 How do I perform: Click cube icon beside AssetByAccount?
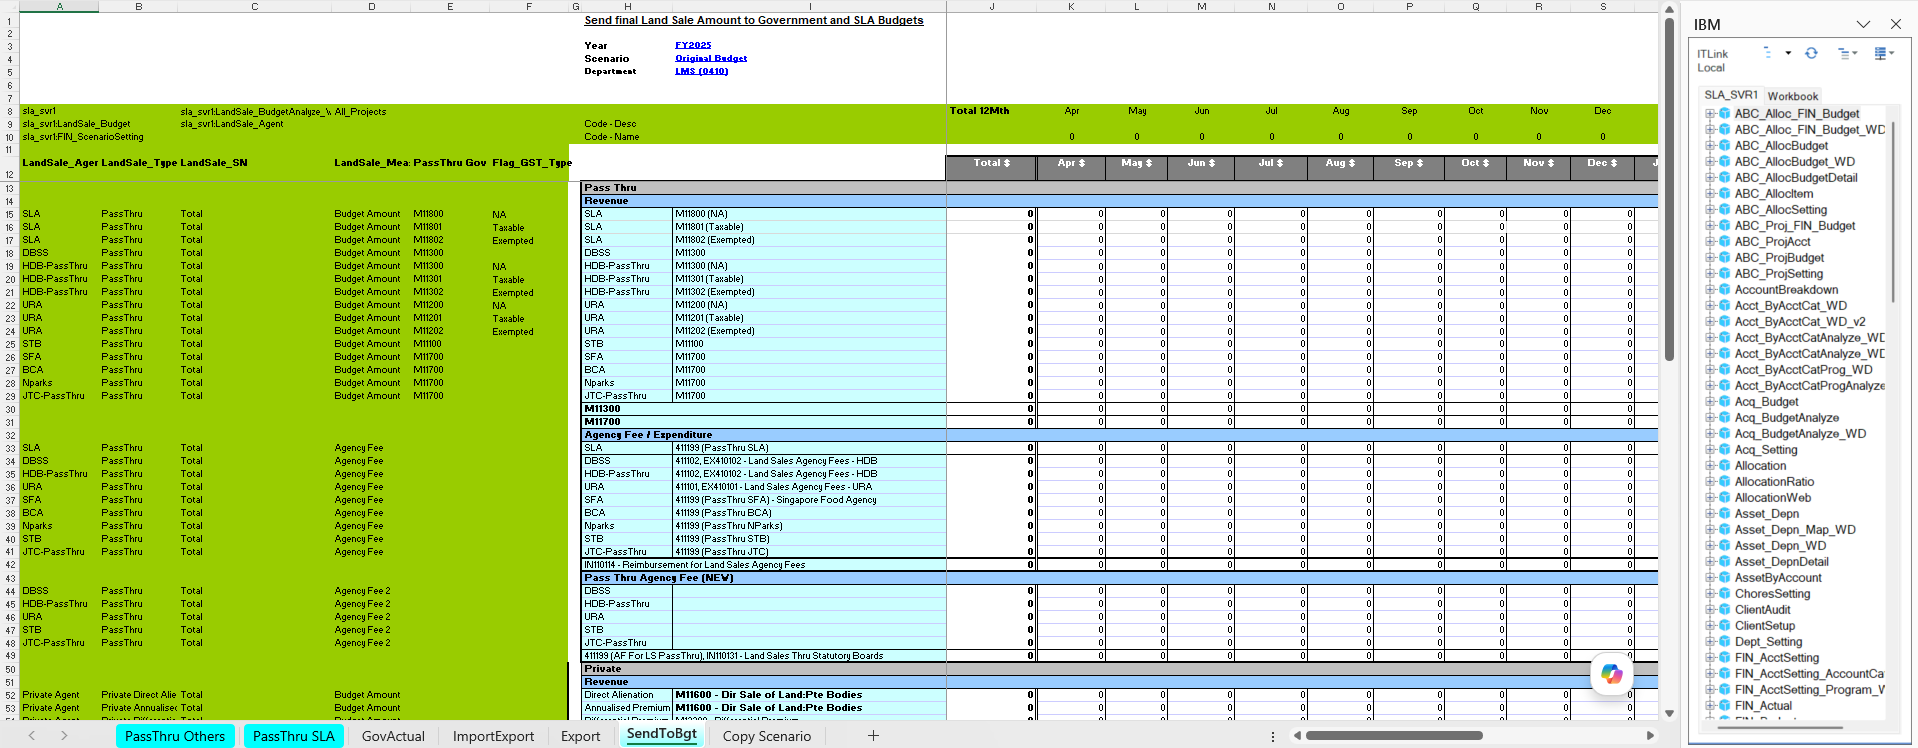[x=1724, y=578]
